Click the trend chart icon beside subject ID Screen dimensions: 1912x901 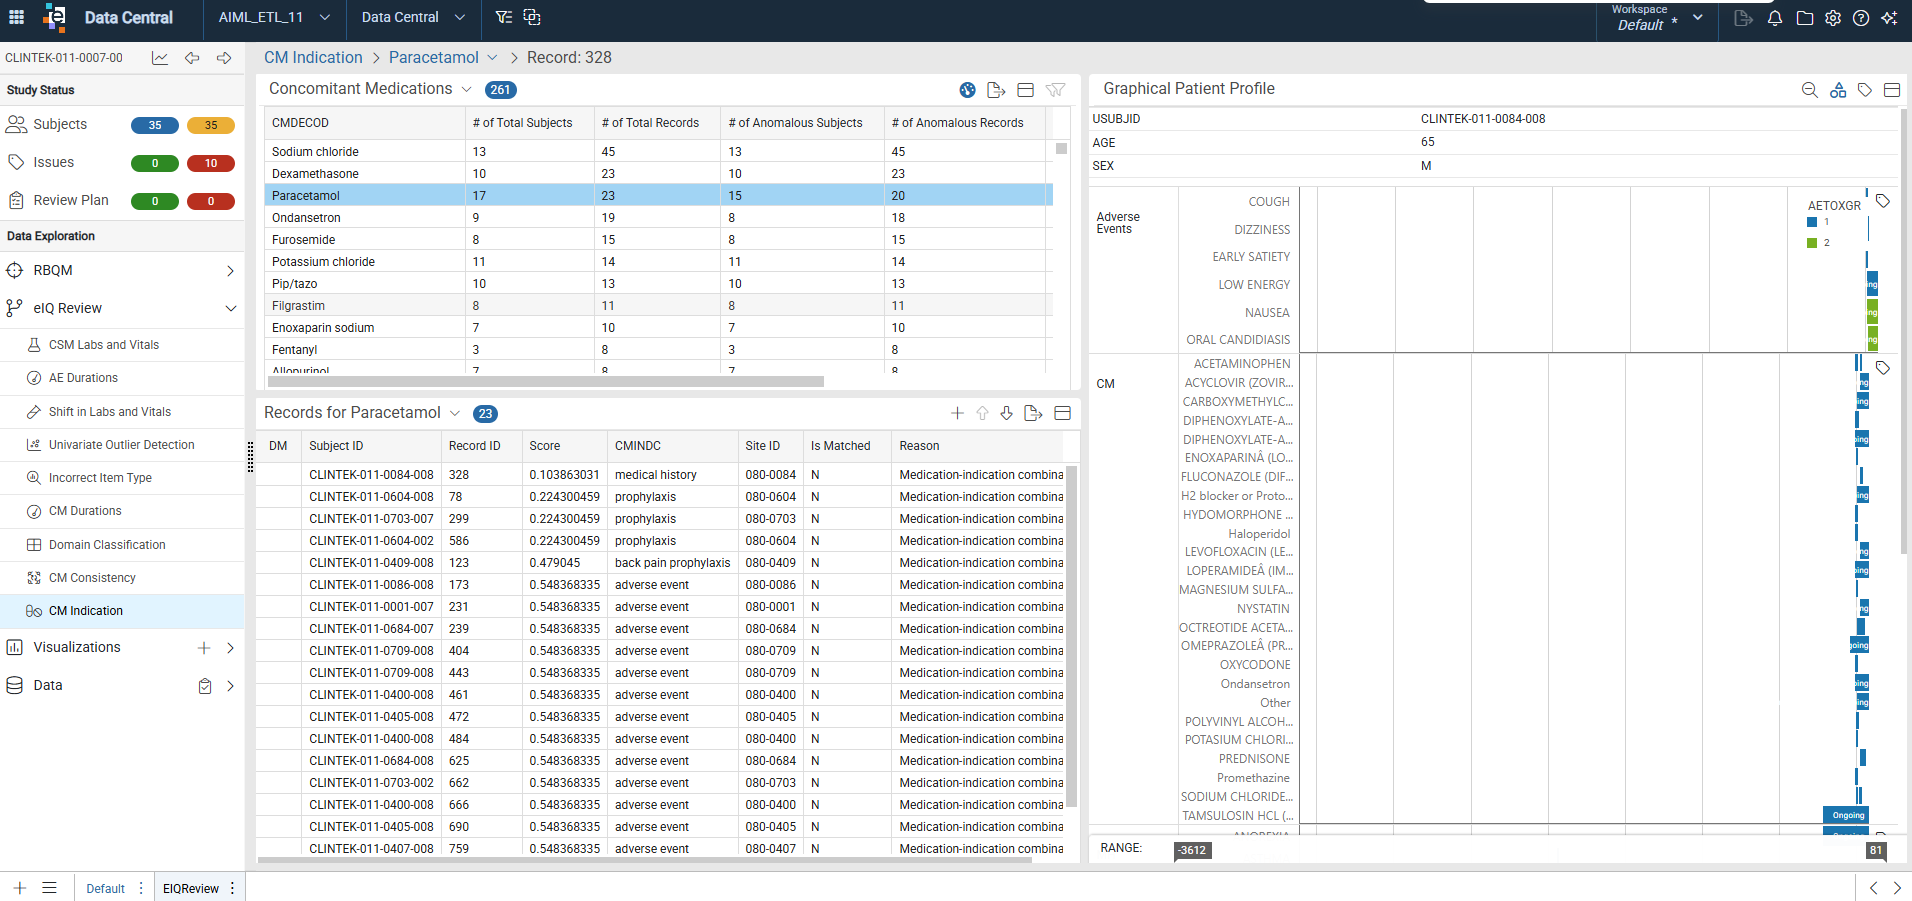point(160,58)
